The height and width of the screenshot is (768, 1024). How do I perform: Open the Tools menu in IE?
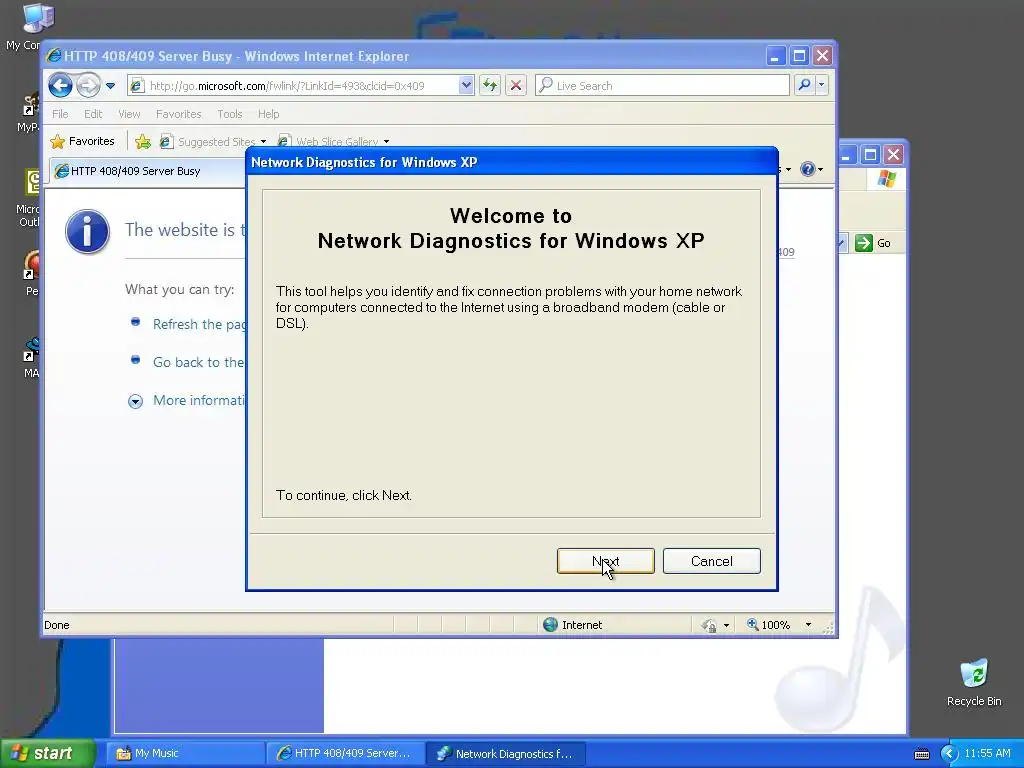(x=230, y=114)
